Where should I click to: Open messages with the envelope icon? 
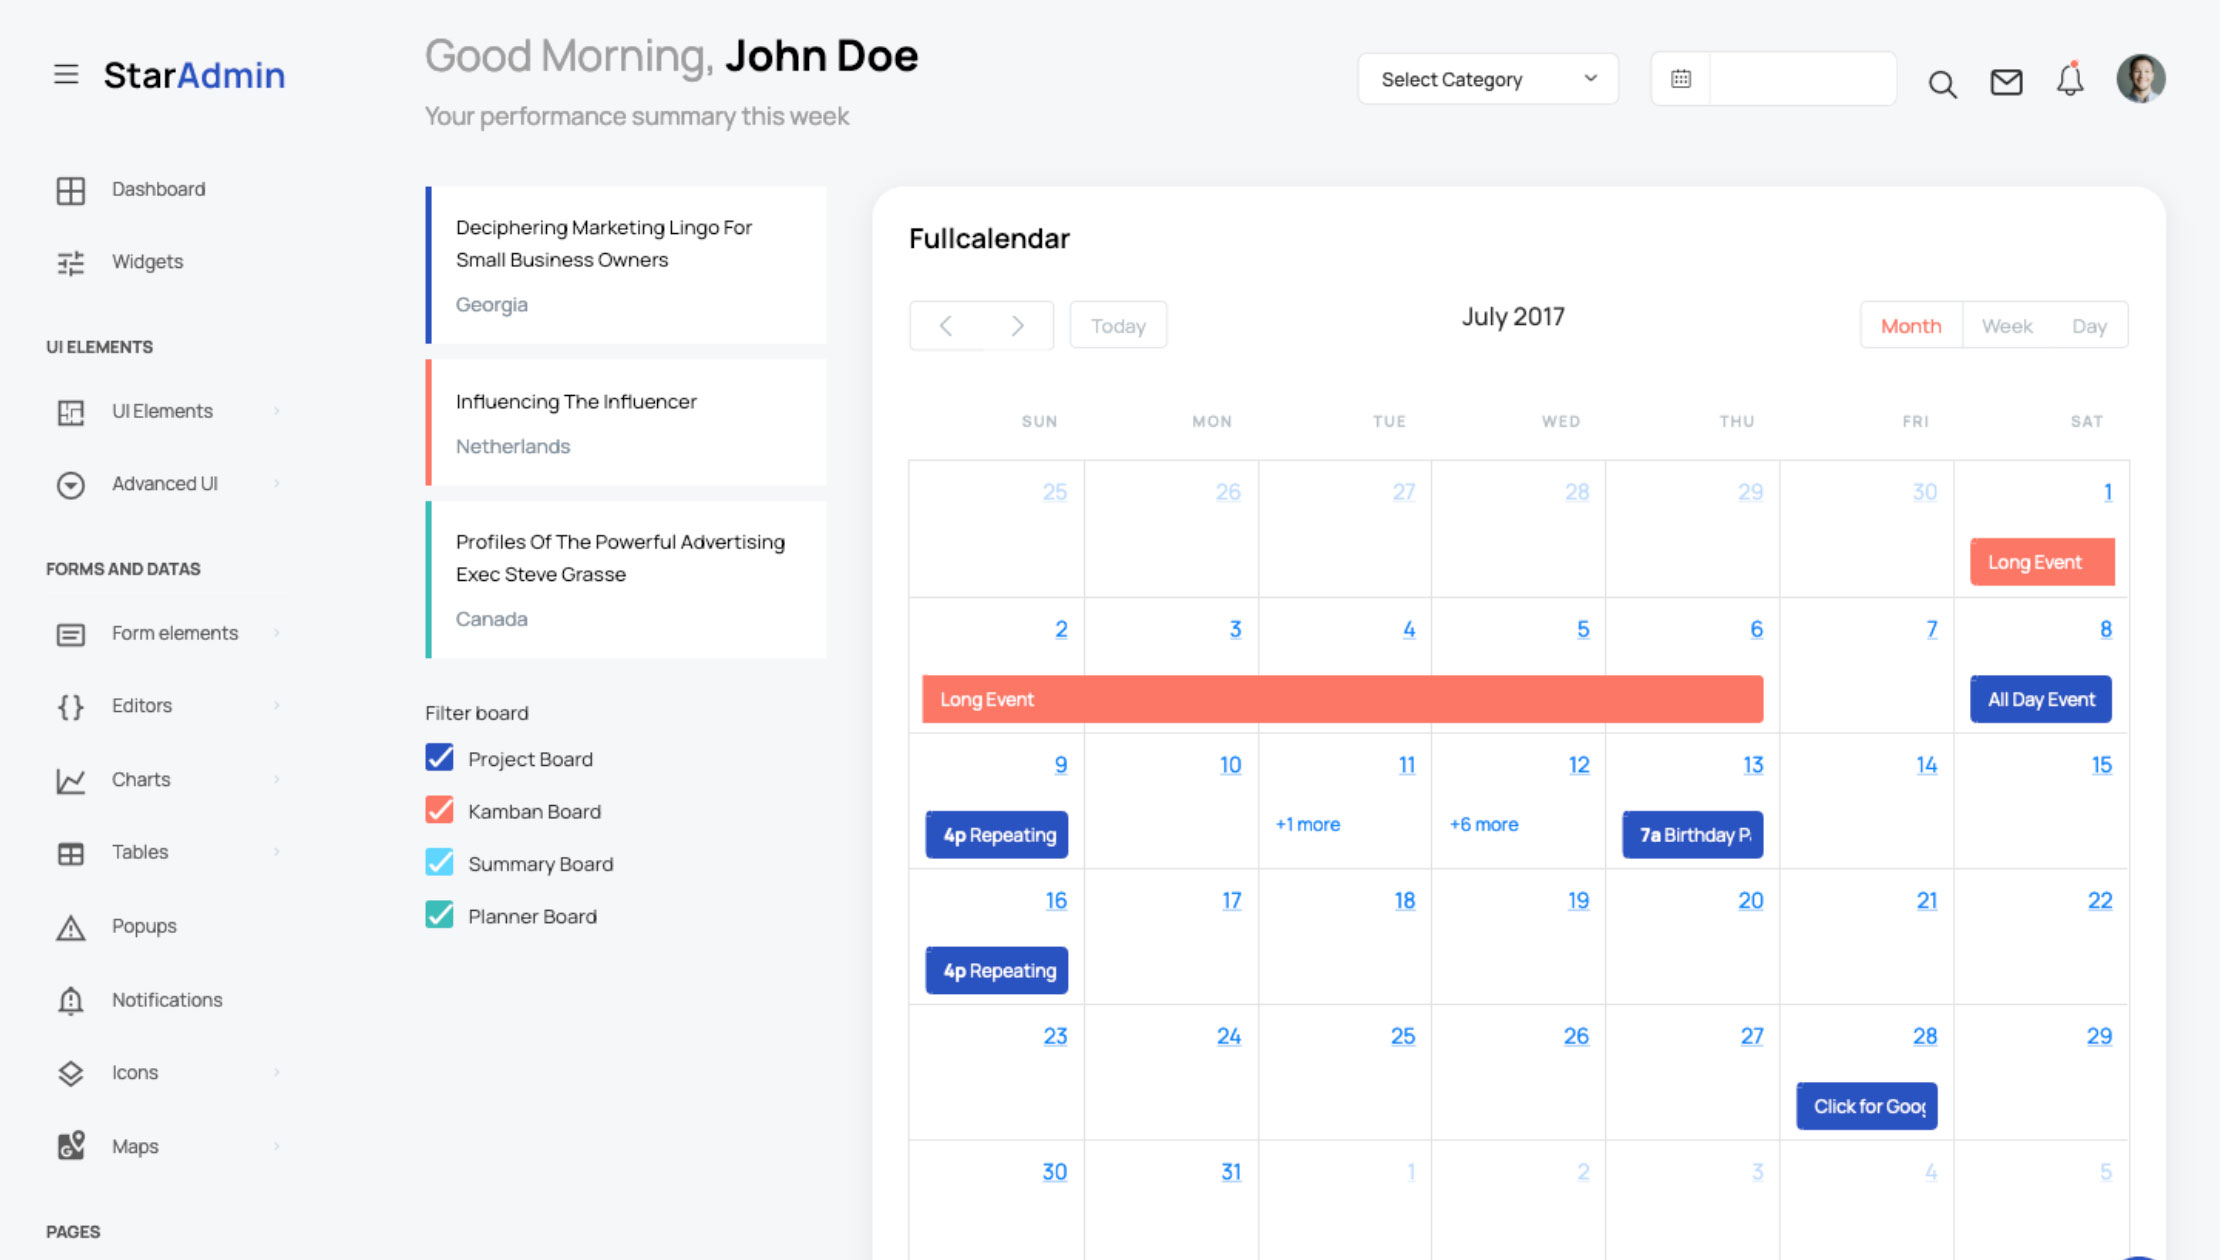pyautogui.click(x=2006, y=82)
